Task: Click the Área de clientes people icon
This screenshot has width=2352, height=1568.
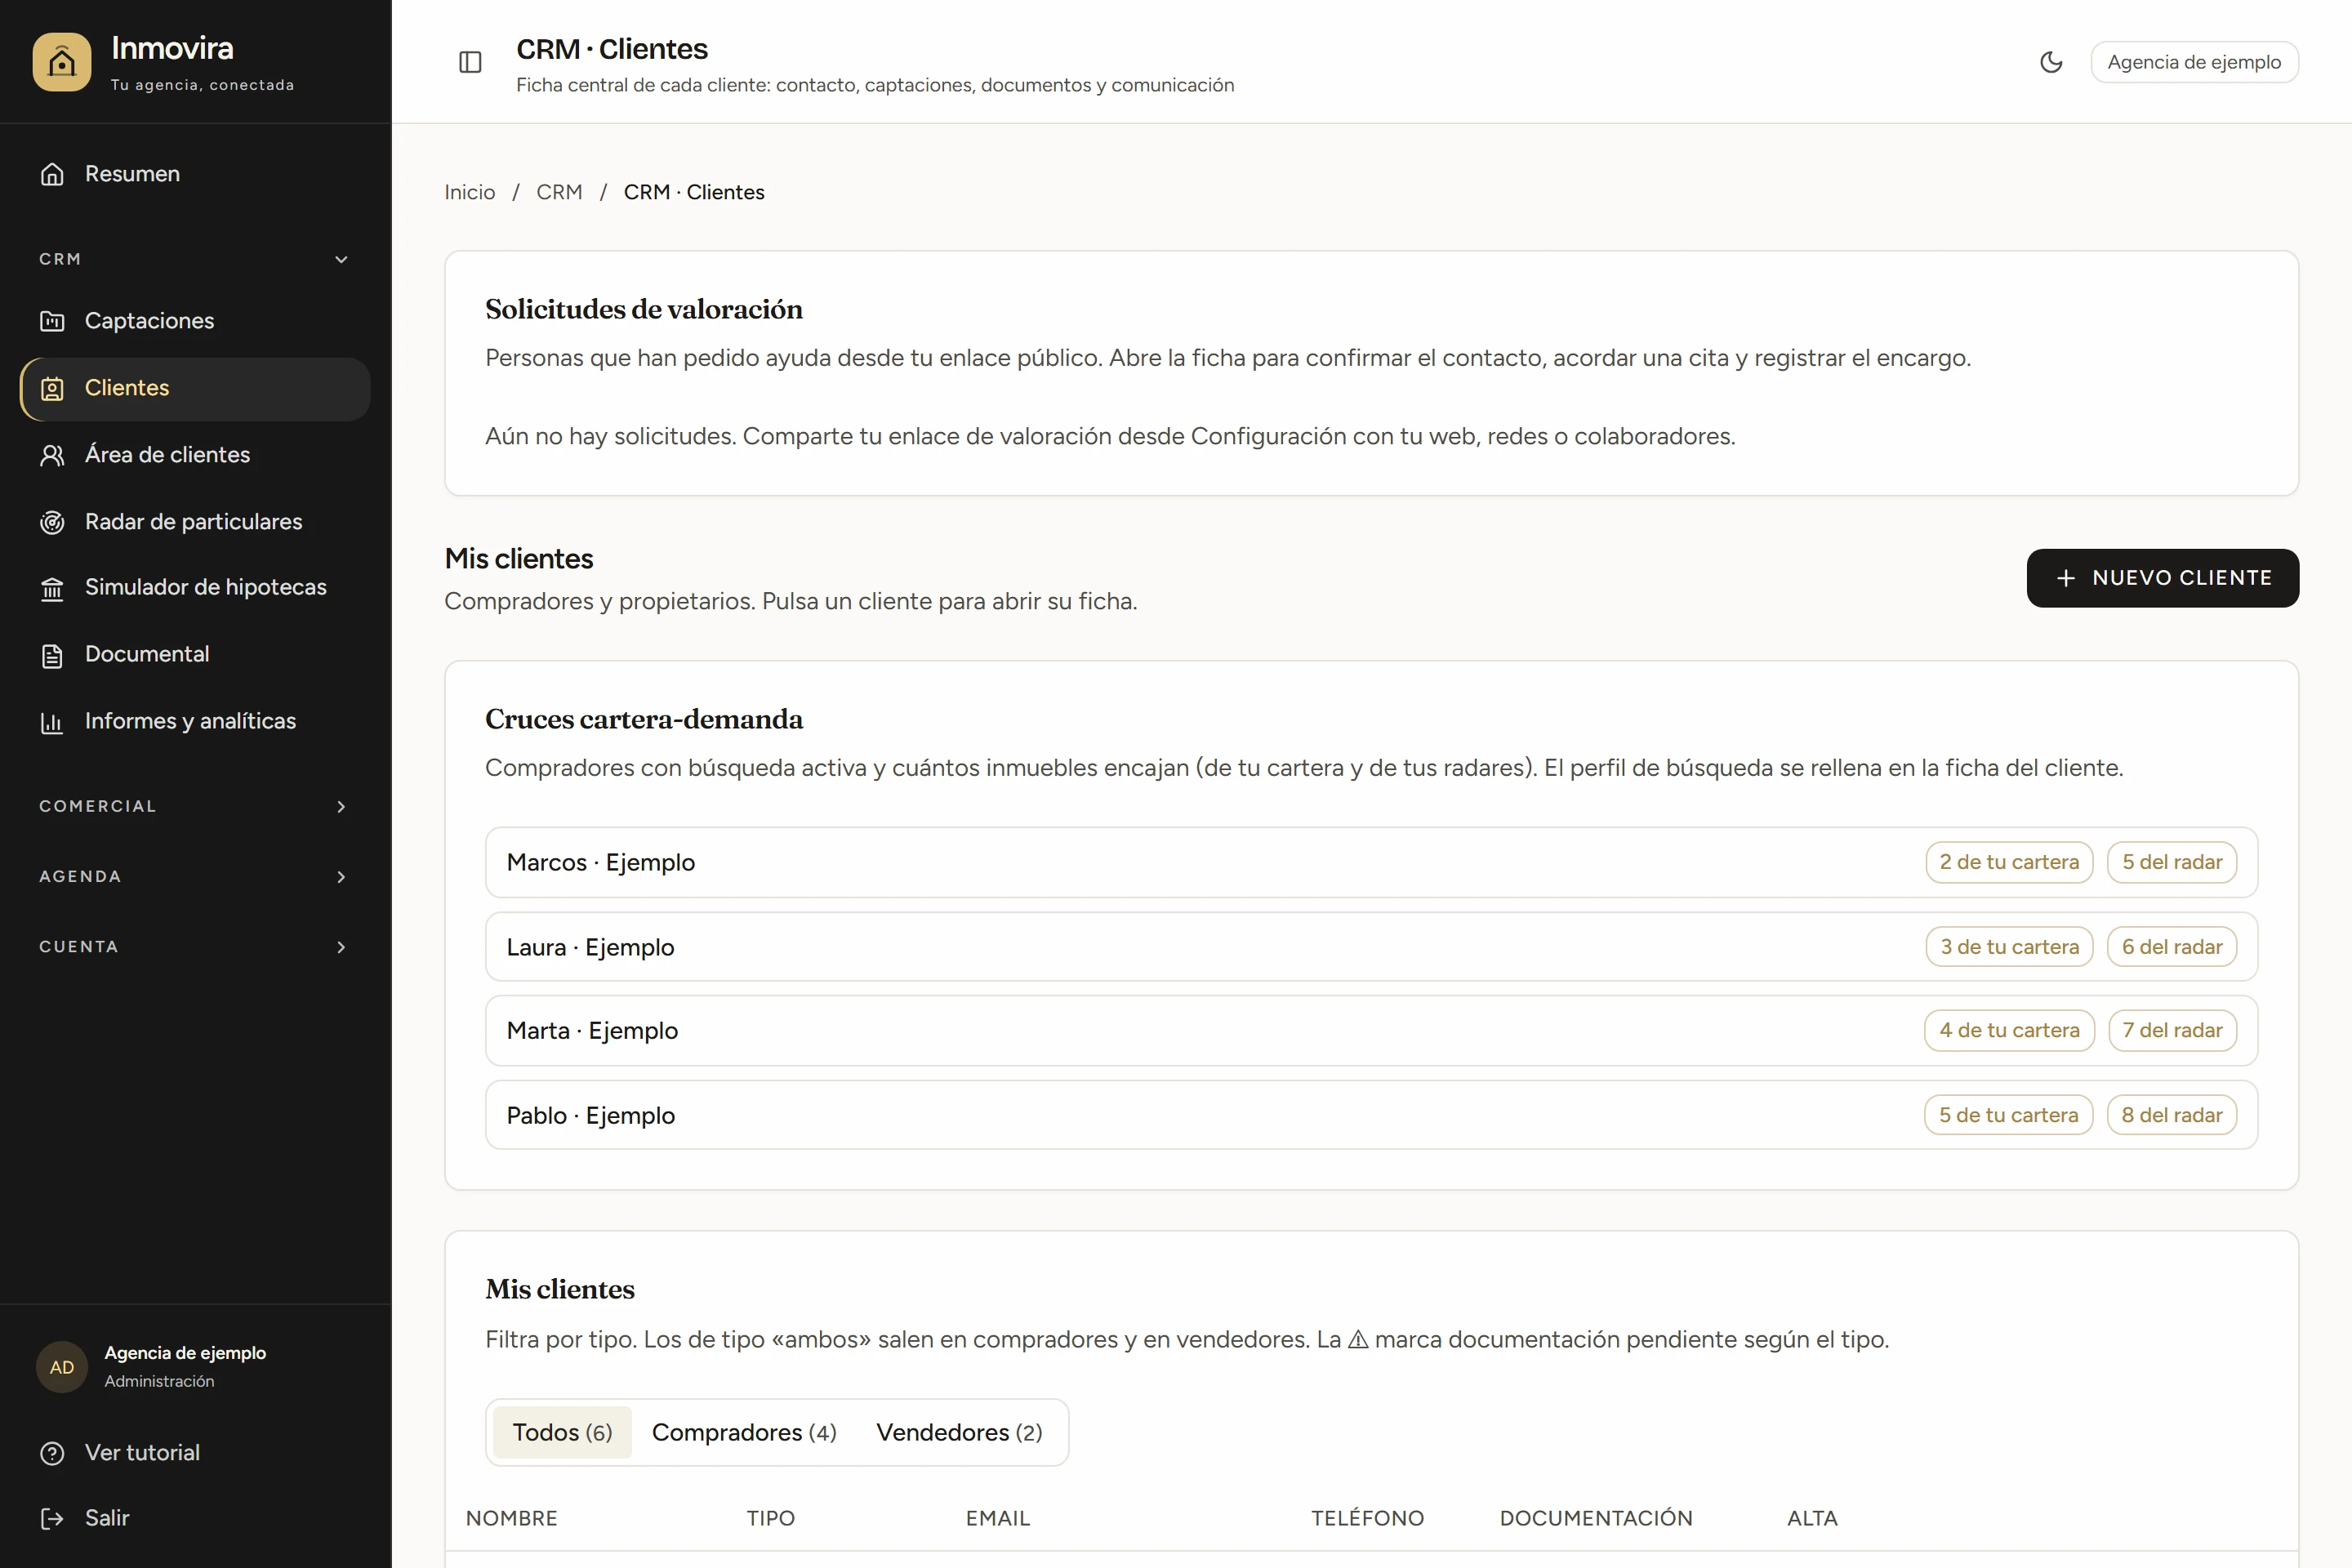Action: pos(52,455)
